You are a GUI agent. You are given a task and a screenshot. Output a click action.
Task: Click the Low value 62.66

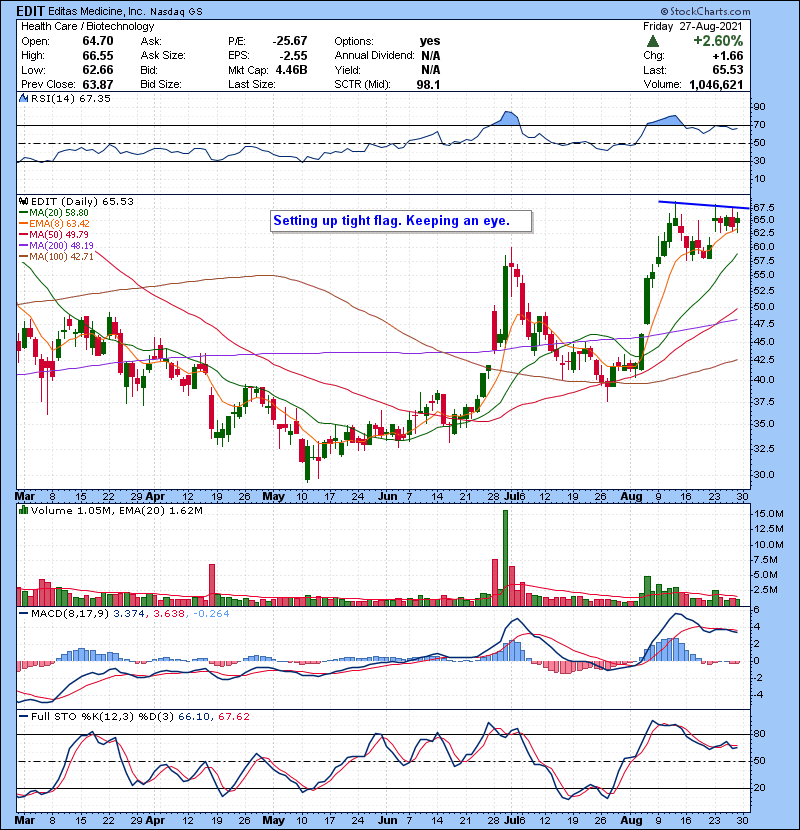pos(97,70)
